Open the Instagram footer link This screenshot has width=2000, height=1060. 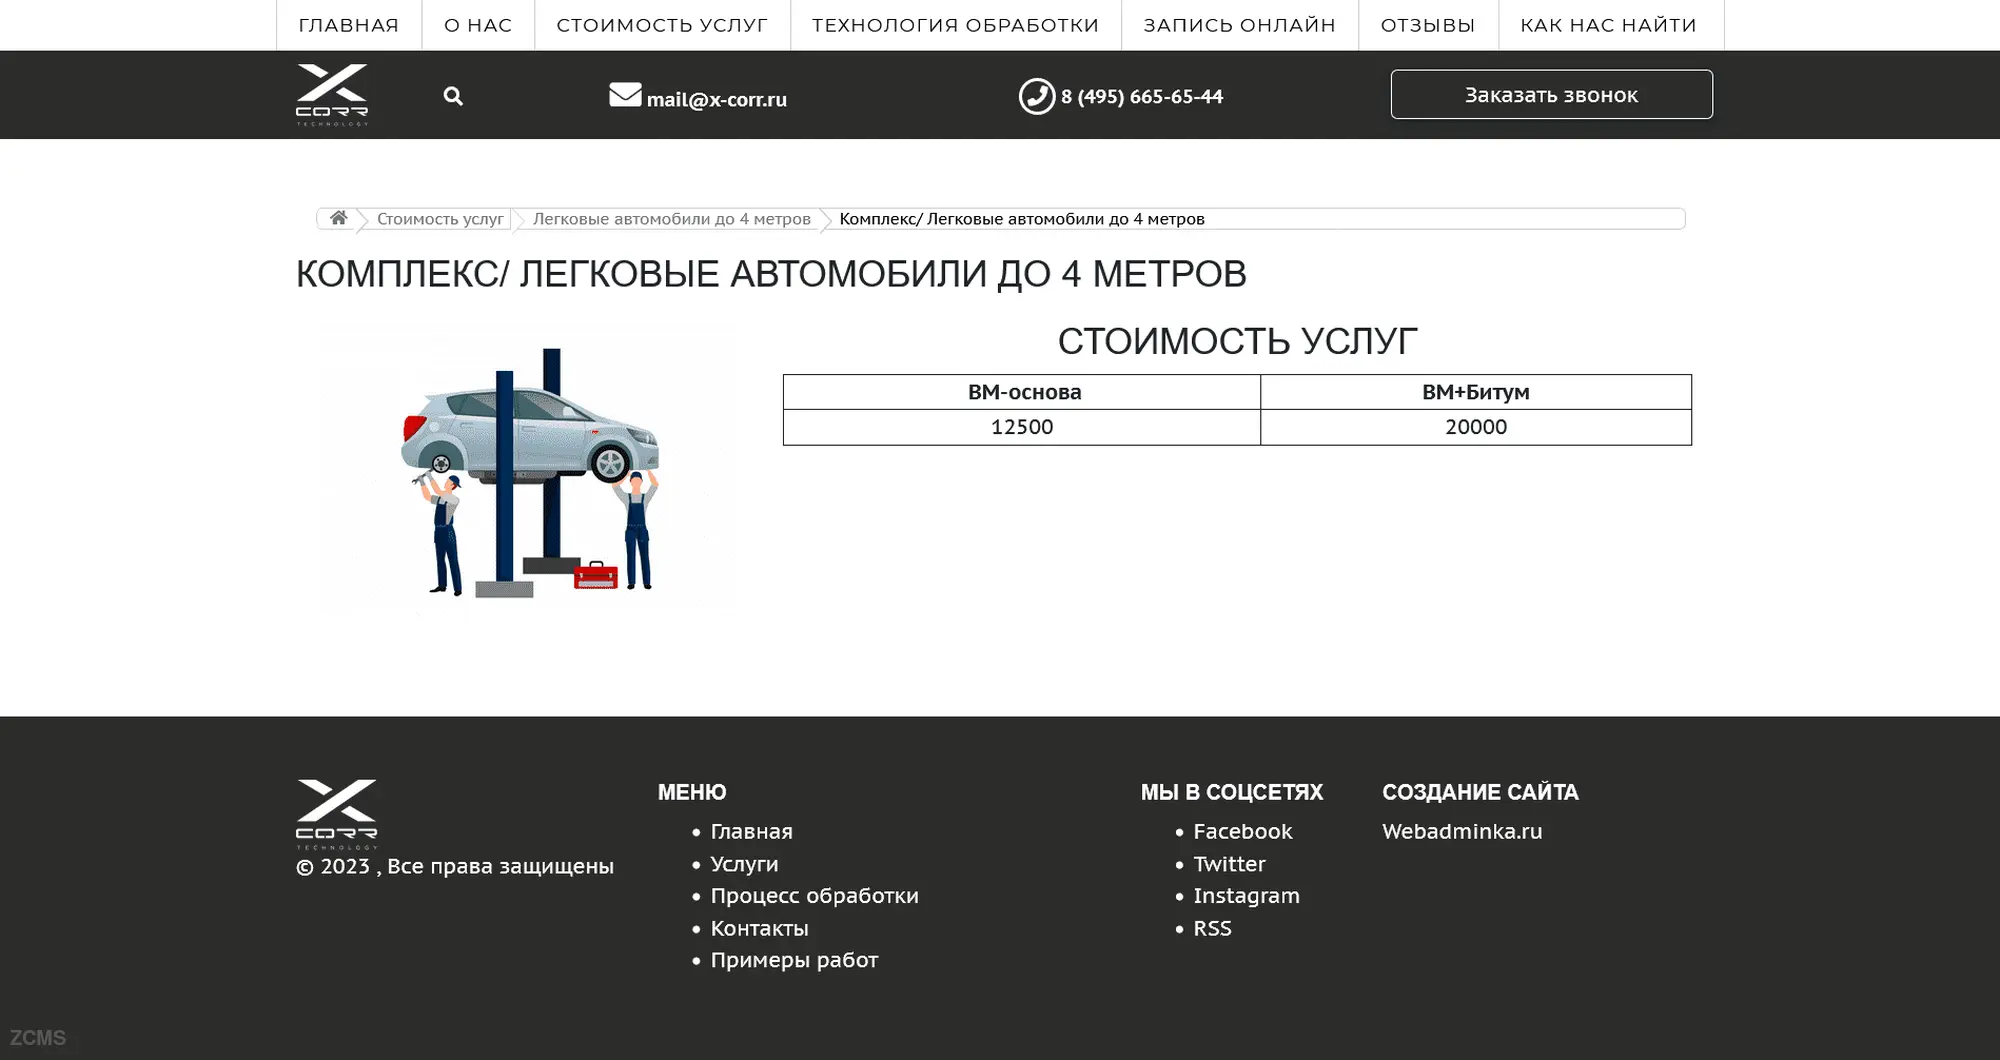(x=1246, y=895)
